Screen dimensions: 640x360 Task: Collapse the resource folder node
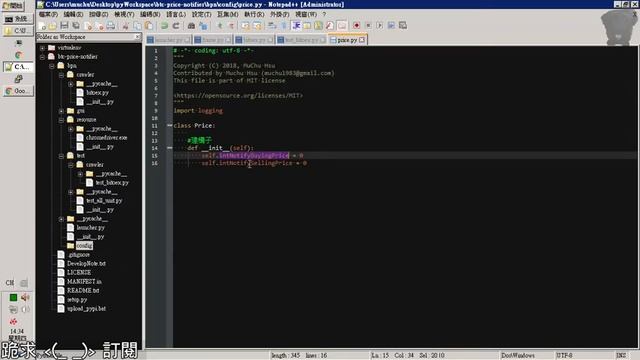pos(61,120)
